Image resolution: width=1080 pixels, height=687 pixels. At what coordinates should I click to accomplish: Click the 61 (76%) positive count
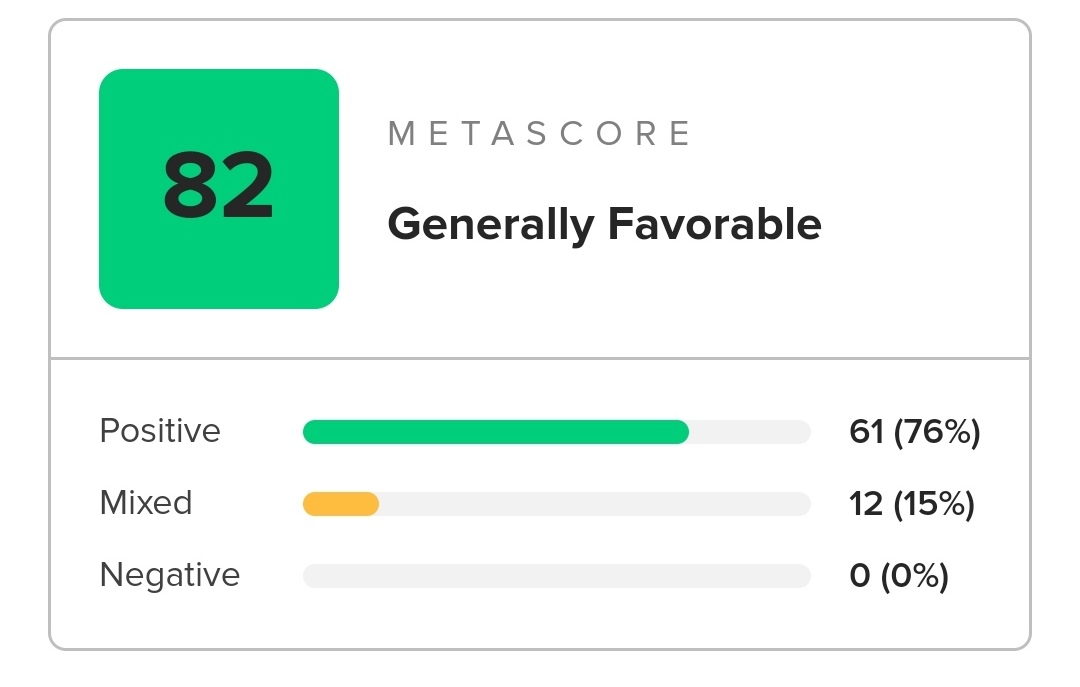(915, 432)
